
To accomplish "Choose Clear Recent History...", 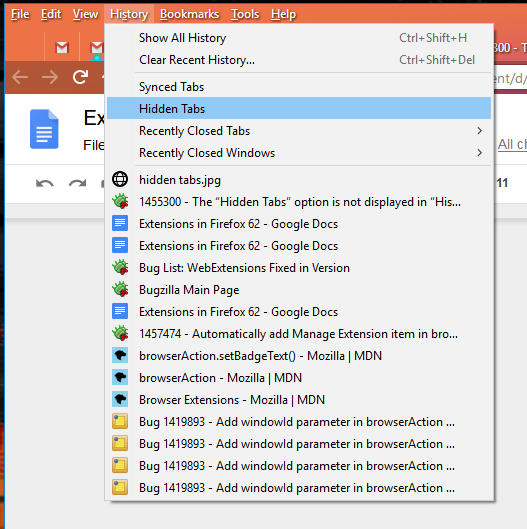I will (299, 60).
